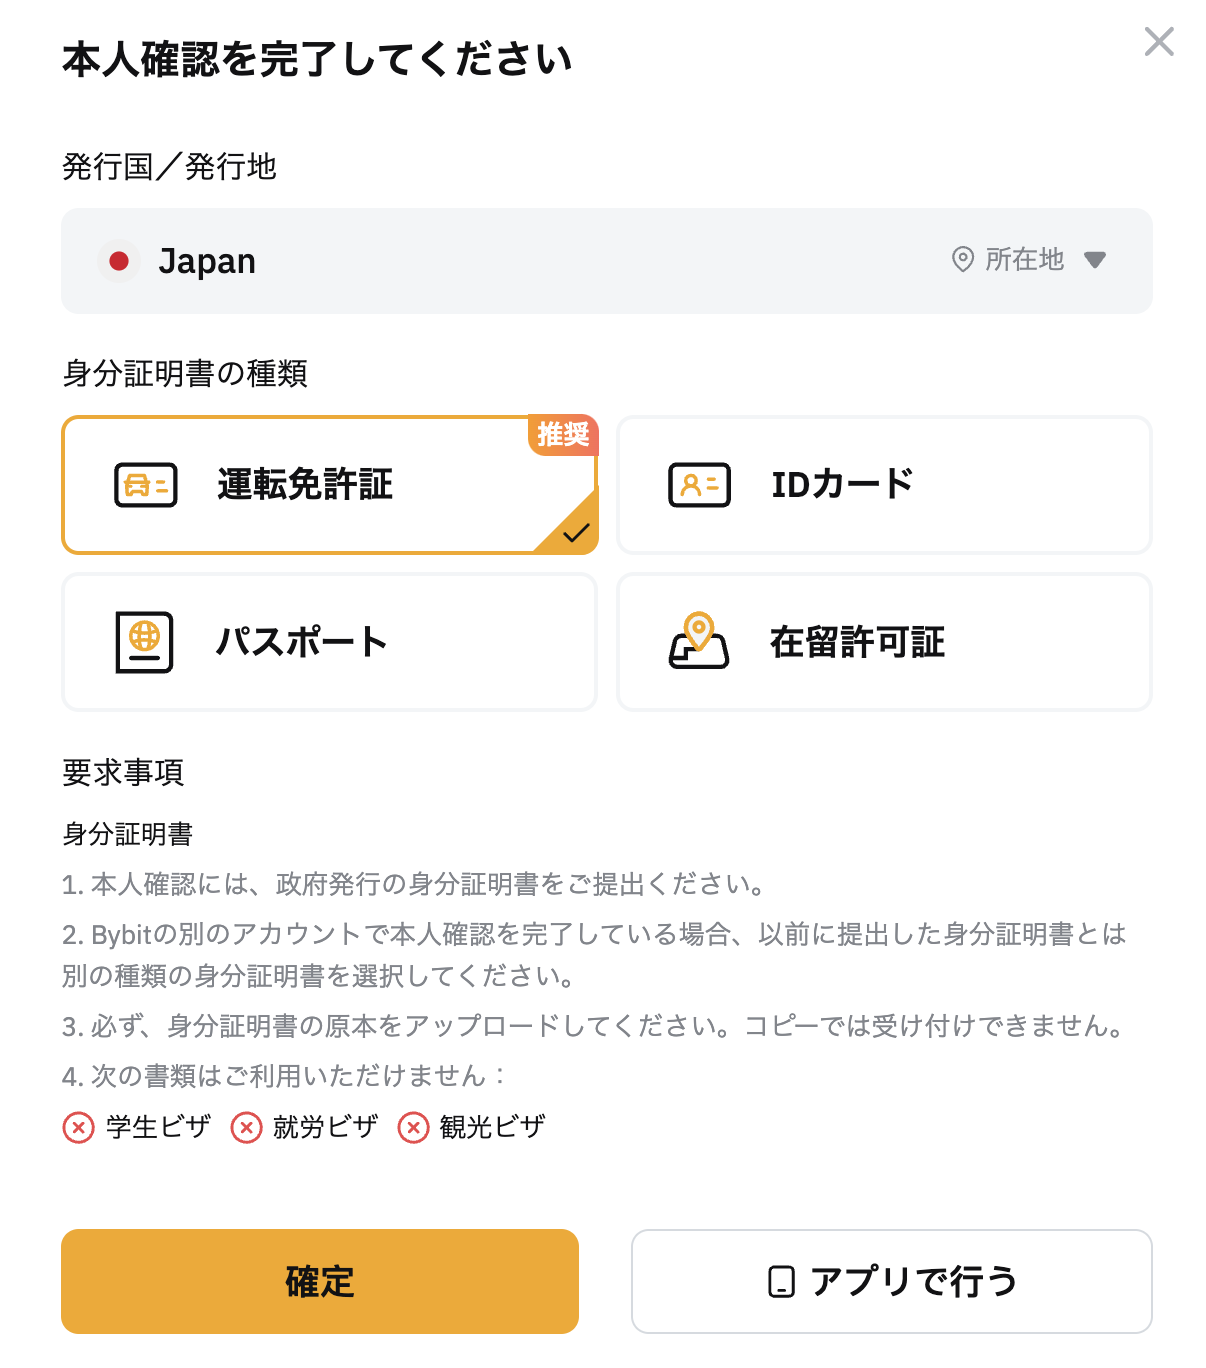Select 在留許可証 as the ID type

coord(885,642)
